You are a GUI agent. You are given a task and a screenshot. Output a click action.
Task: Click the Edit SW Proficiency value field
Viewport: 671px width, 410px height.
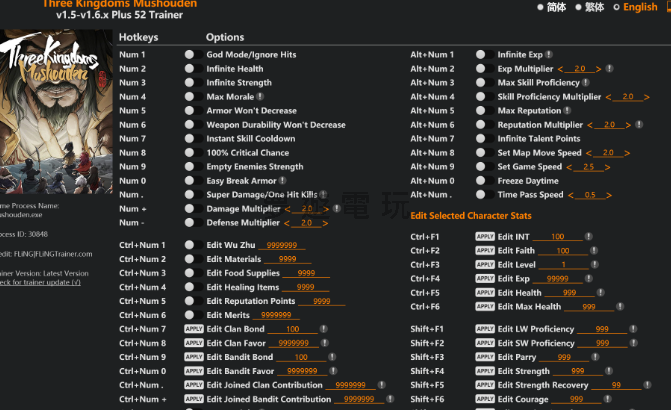click(x=603, y=343)
